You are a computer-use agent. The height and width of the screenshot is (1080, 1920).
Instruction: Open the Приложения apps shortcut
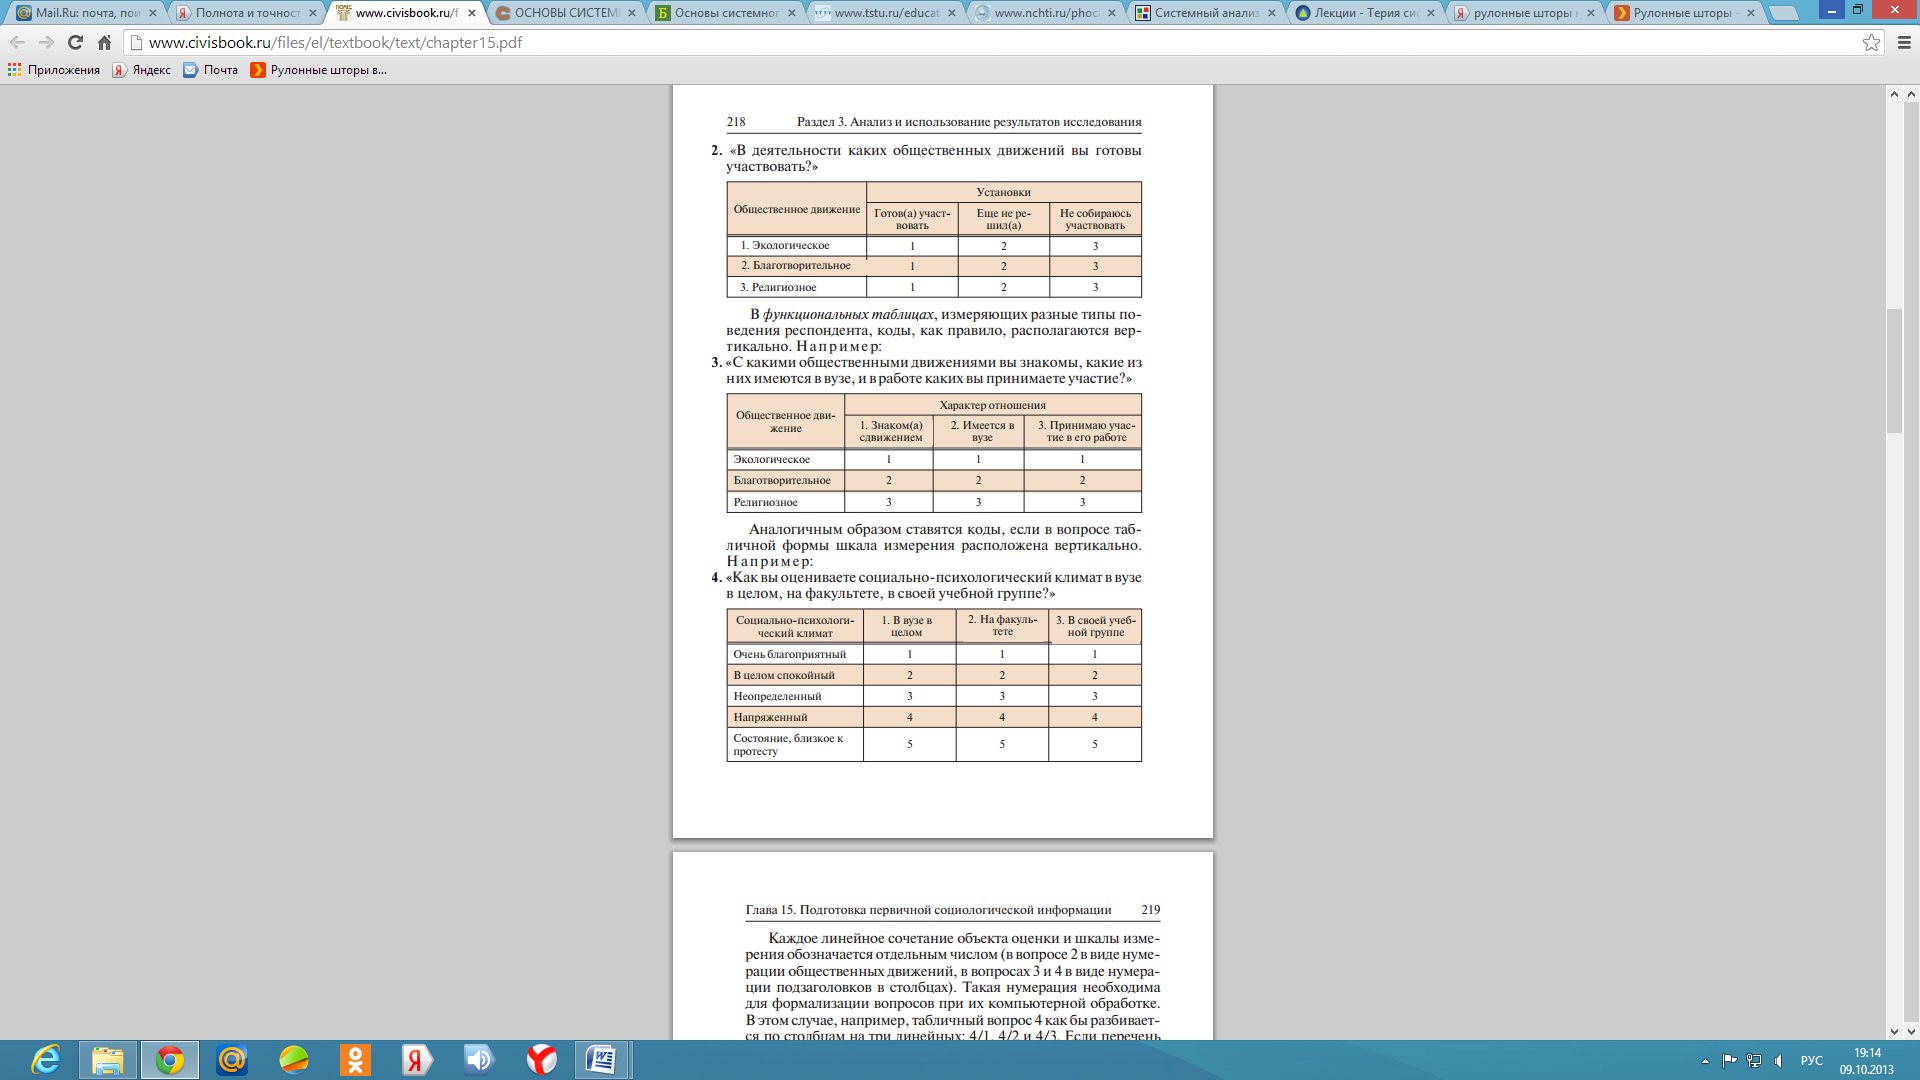tap(54, 70)
